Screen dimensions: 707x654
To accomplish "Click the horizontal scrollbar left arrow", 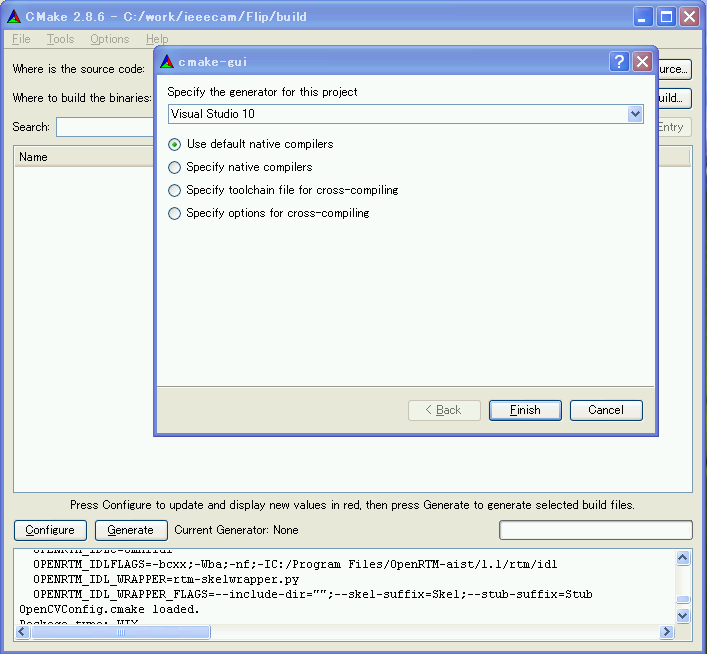I will 23,632.
